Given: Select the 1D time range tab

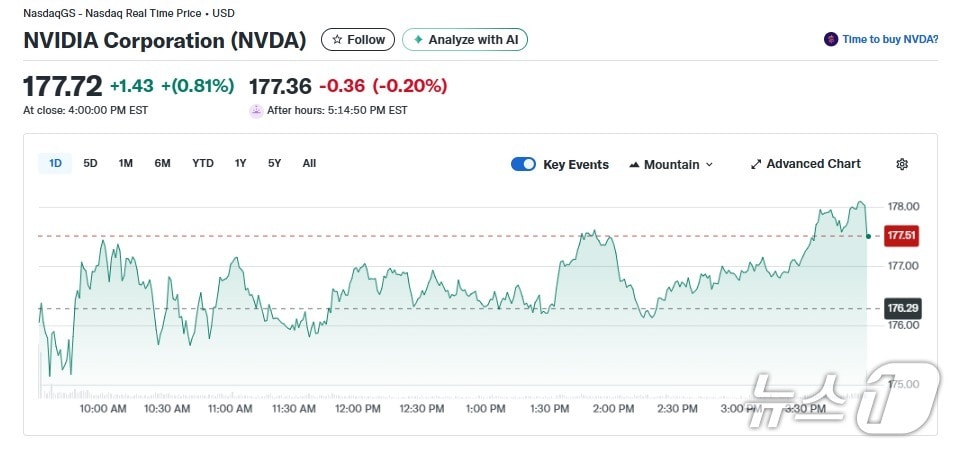Looking at the screenshot, I should 56,163.
